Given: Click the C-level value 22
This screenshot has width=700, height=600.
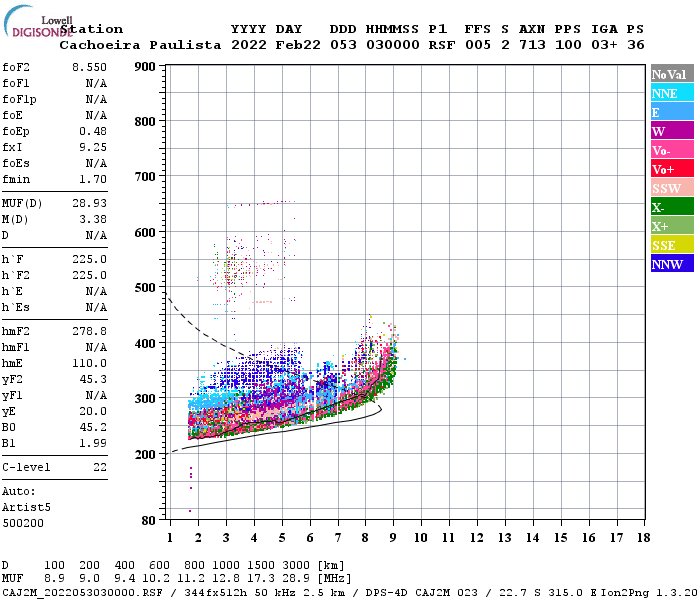Looking at the screenshot, I should pos(100,467).
